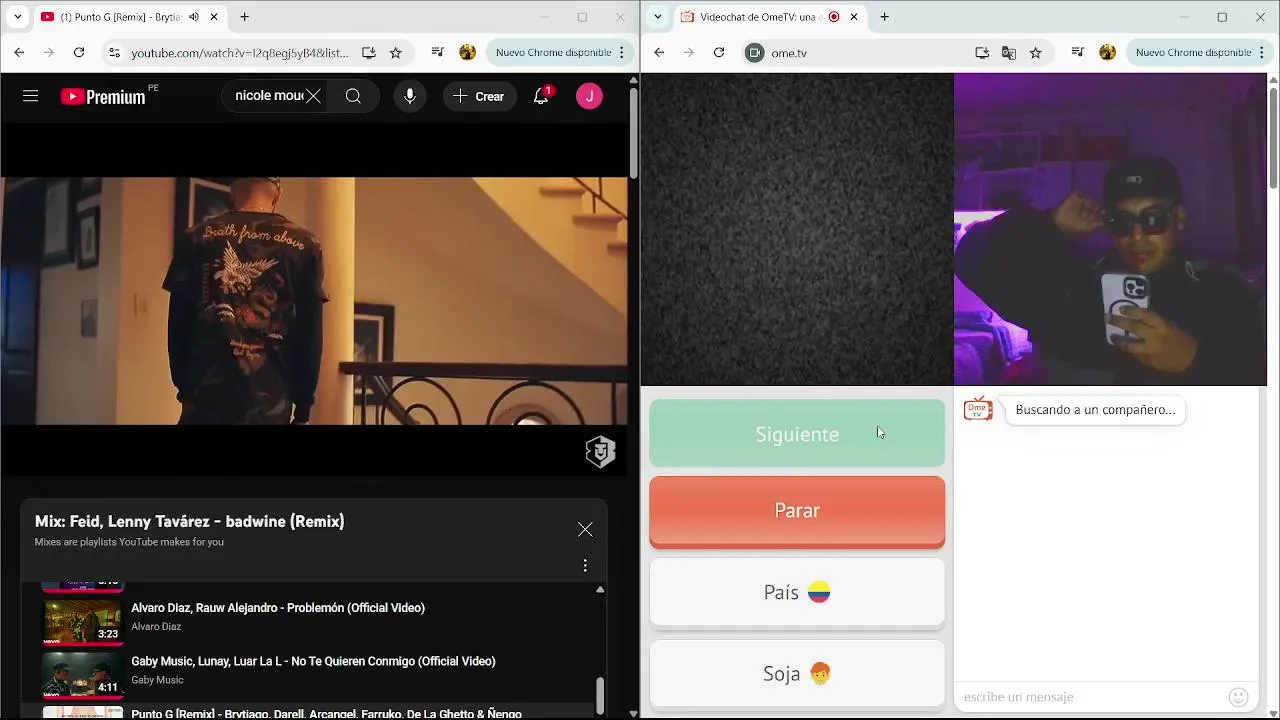
Task: Open Soja gender selector
Action: [x=797, y=674]
